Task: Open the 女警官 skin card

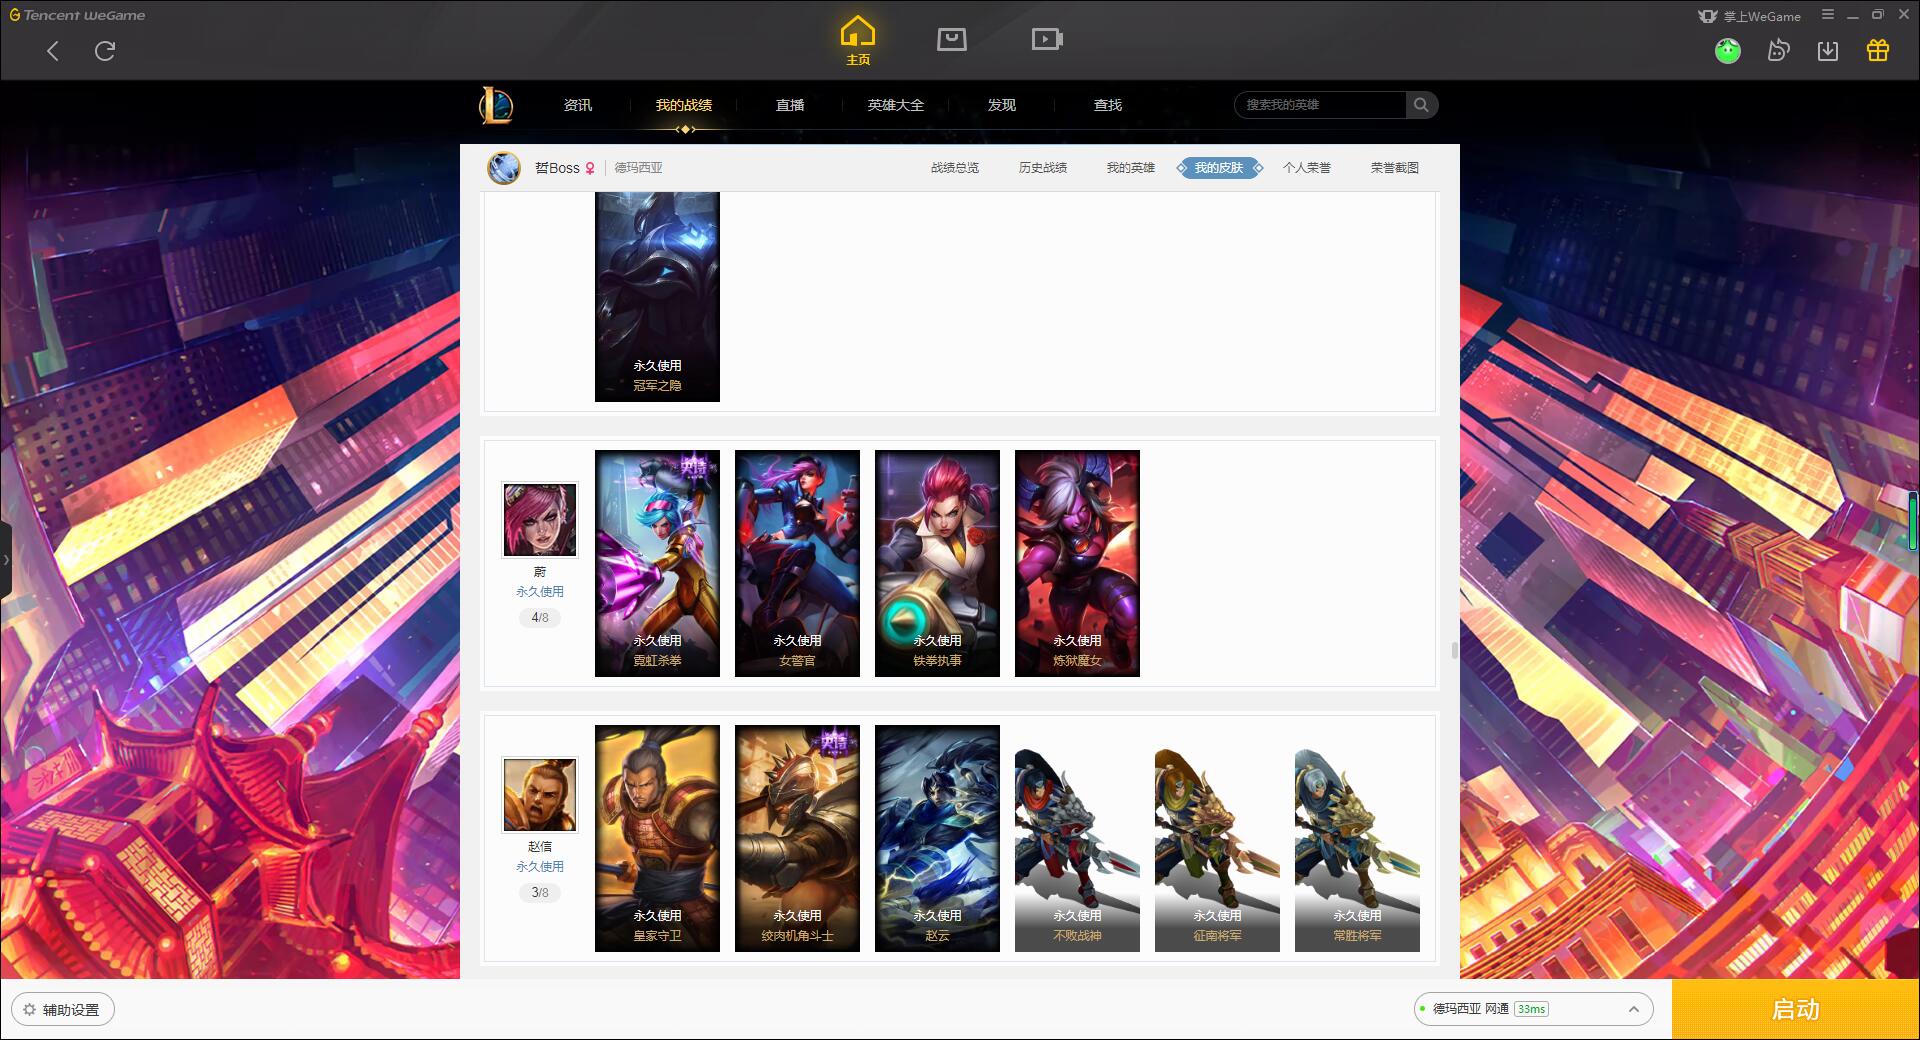Action: pos(797,563)
